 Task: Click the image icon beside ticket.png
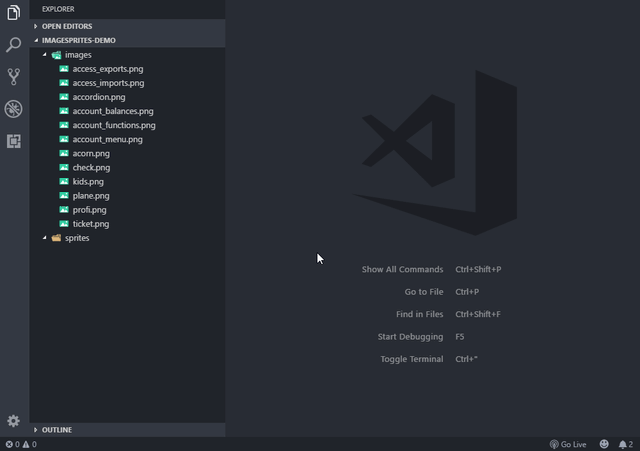[64, 224]
